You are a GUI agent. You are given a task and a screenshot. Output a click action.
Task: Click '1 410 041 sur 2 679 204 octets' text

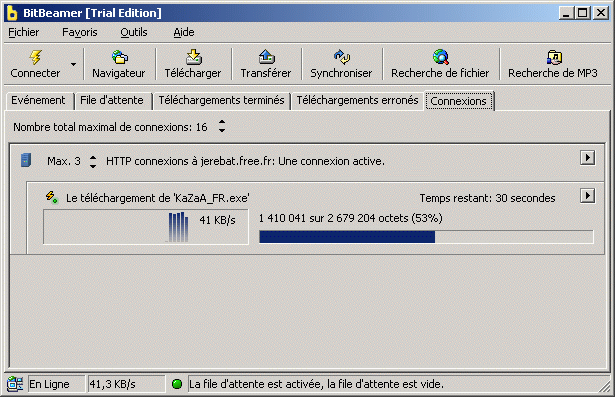351,218
